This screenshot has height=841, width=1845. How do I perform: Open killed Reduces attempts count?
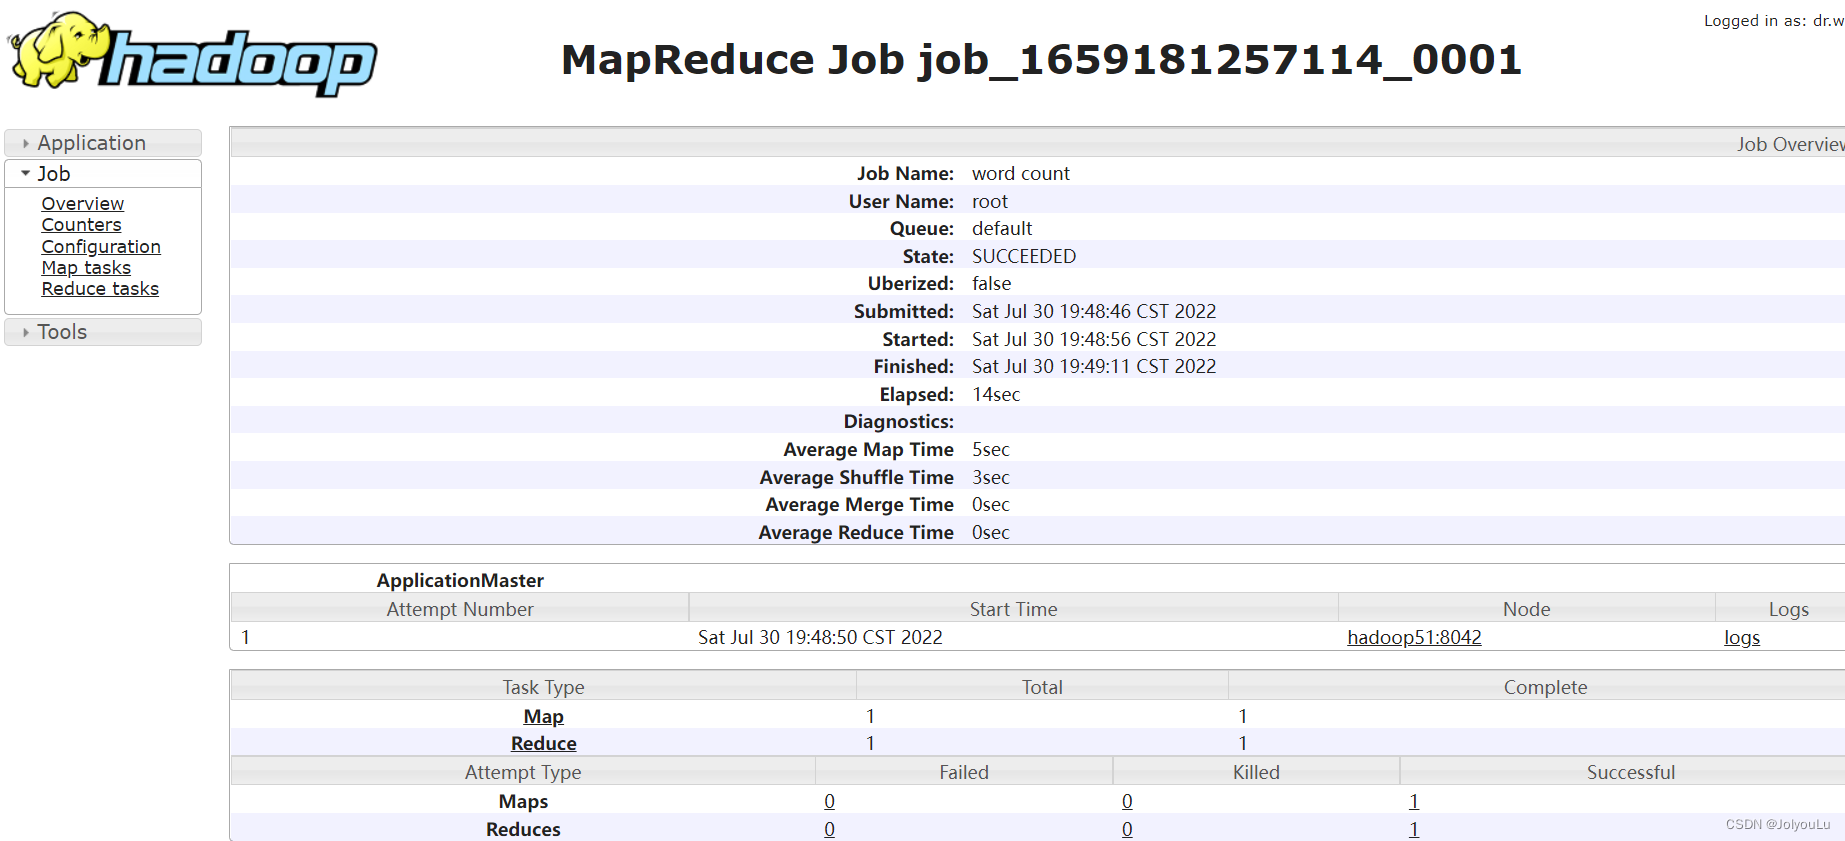point(1127,829)
